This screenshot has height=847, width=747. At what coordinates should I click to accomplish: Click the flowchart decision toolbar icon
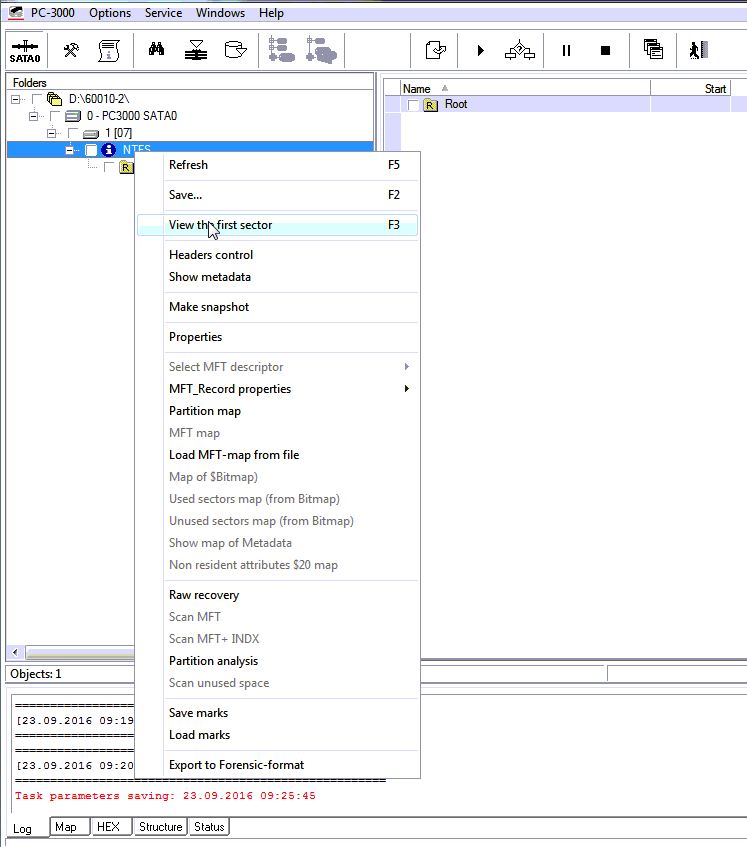pyautogui.click(x=520, y=50)
